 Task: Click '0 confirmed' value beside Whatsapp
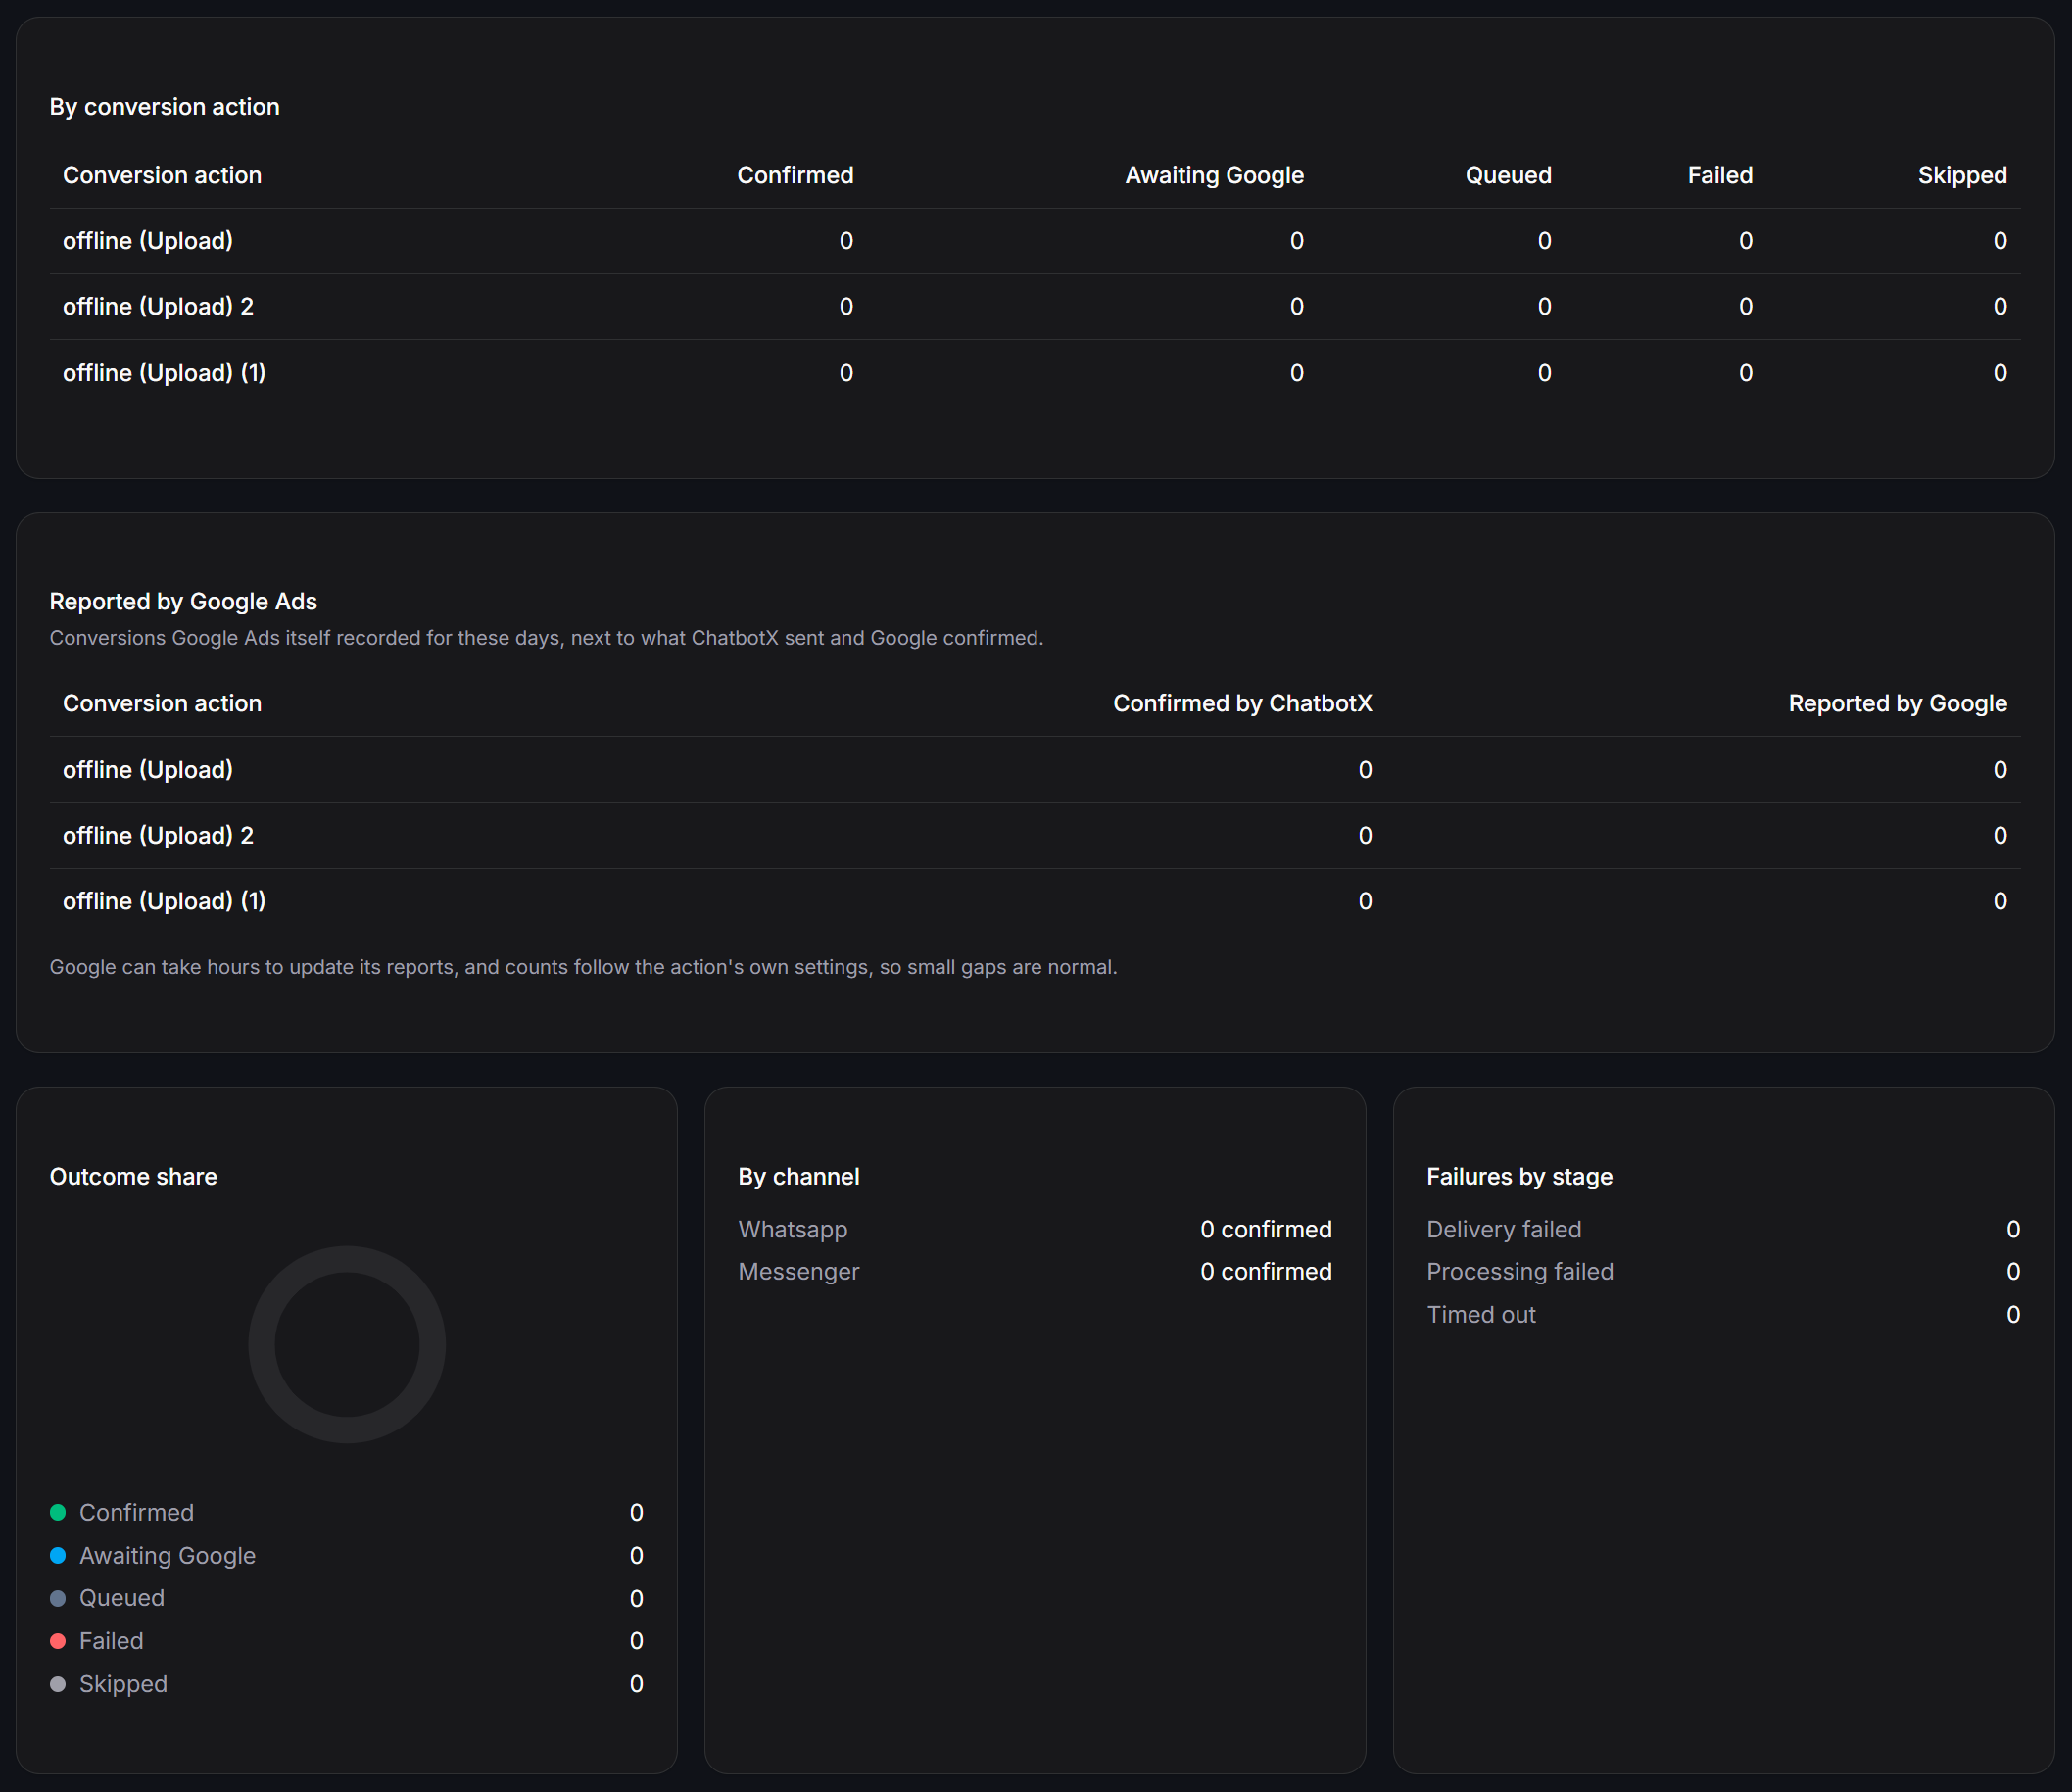[x=1266, y=1229]
